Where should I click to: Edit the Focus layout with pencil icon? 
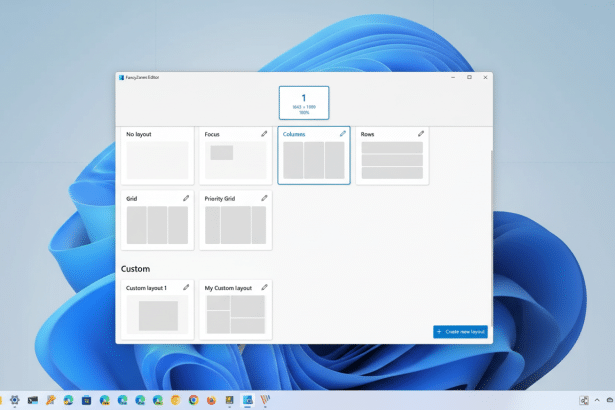click(264, 134)
